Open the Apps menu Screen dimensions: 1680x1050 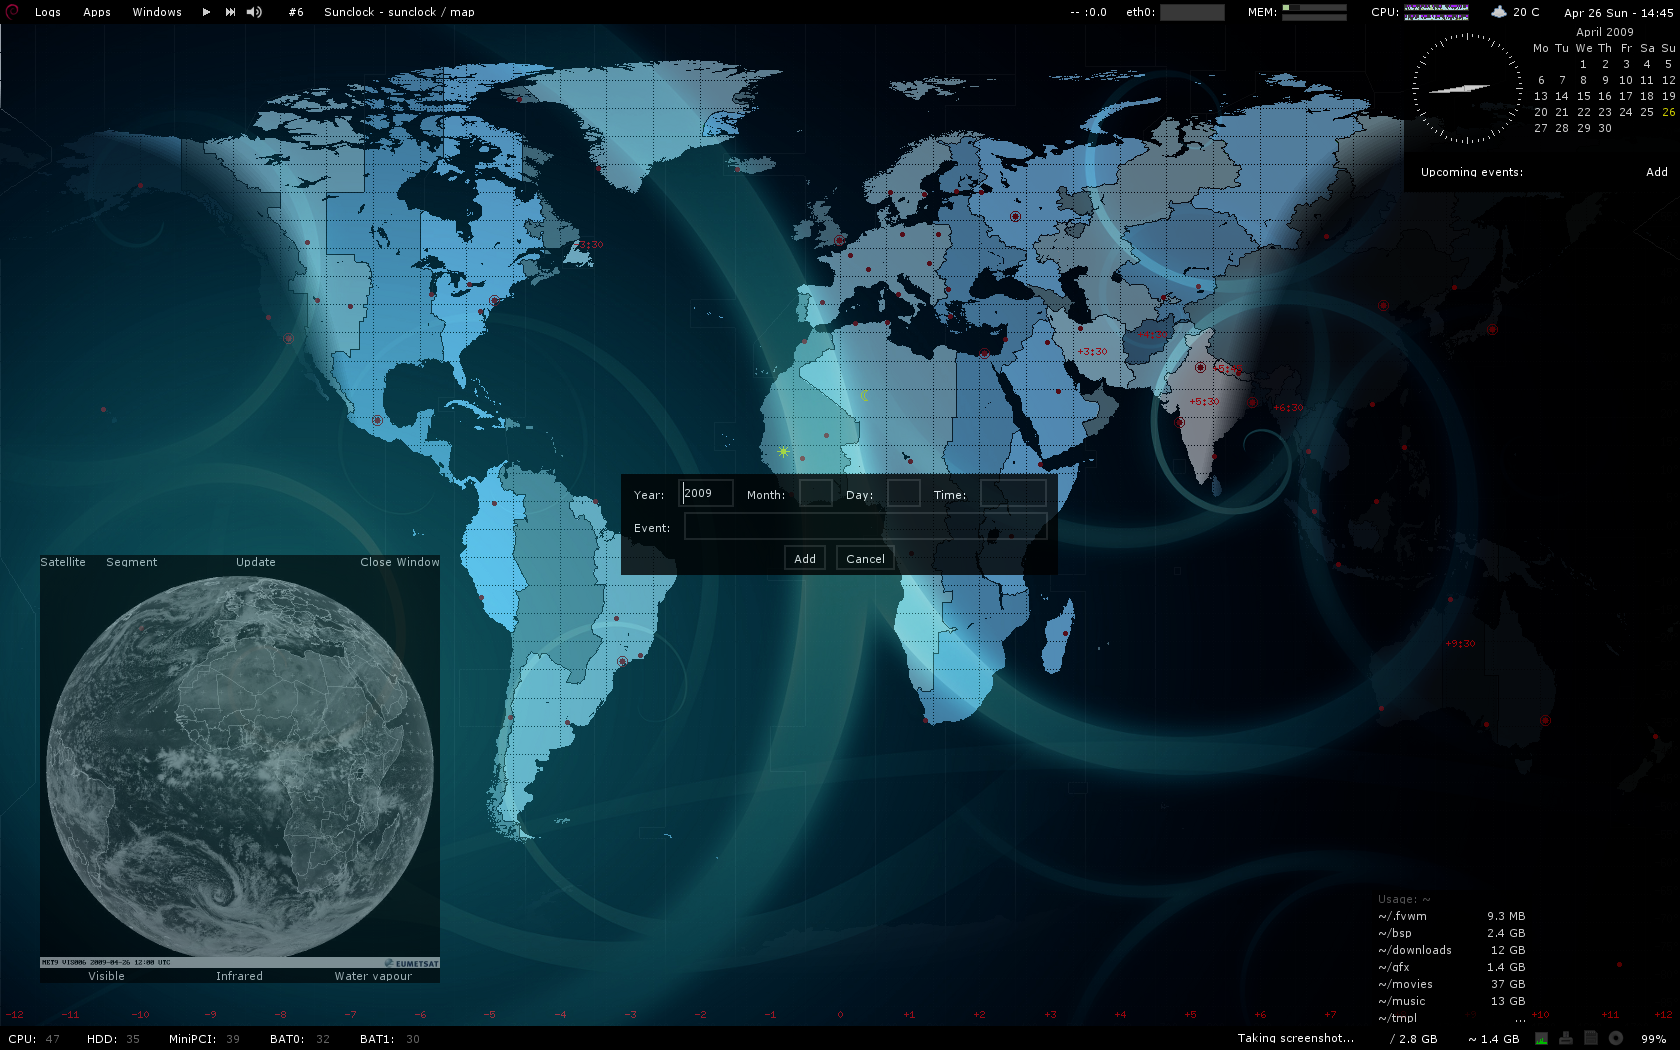point(97,12)
